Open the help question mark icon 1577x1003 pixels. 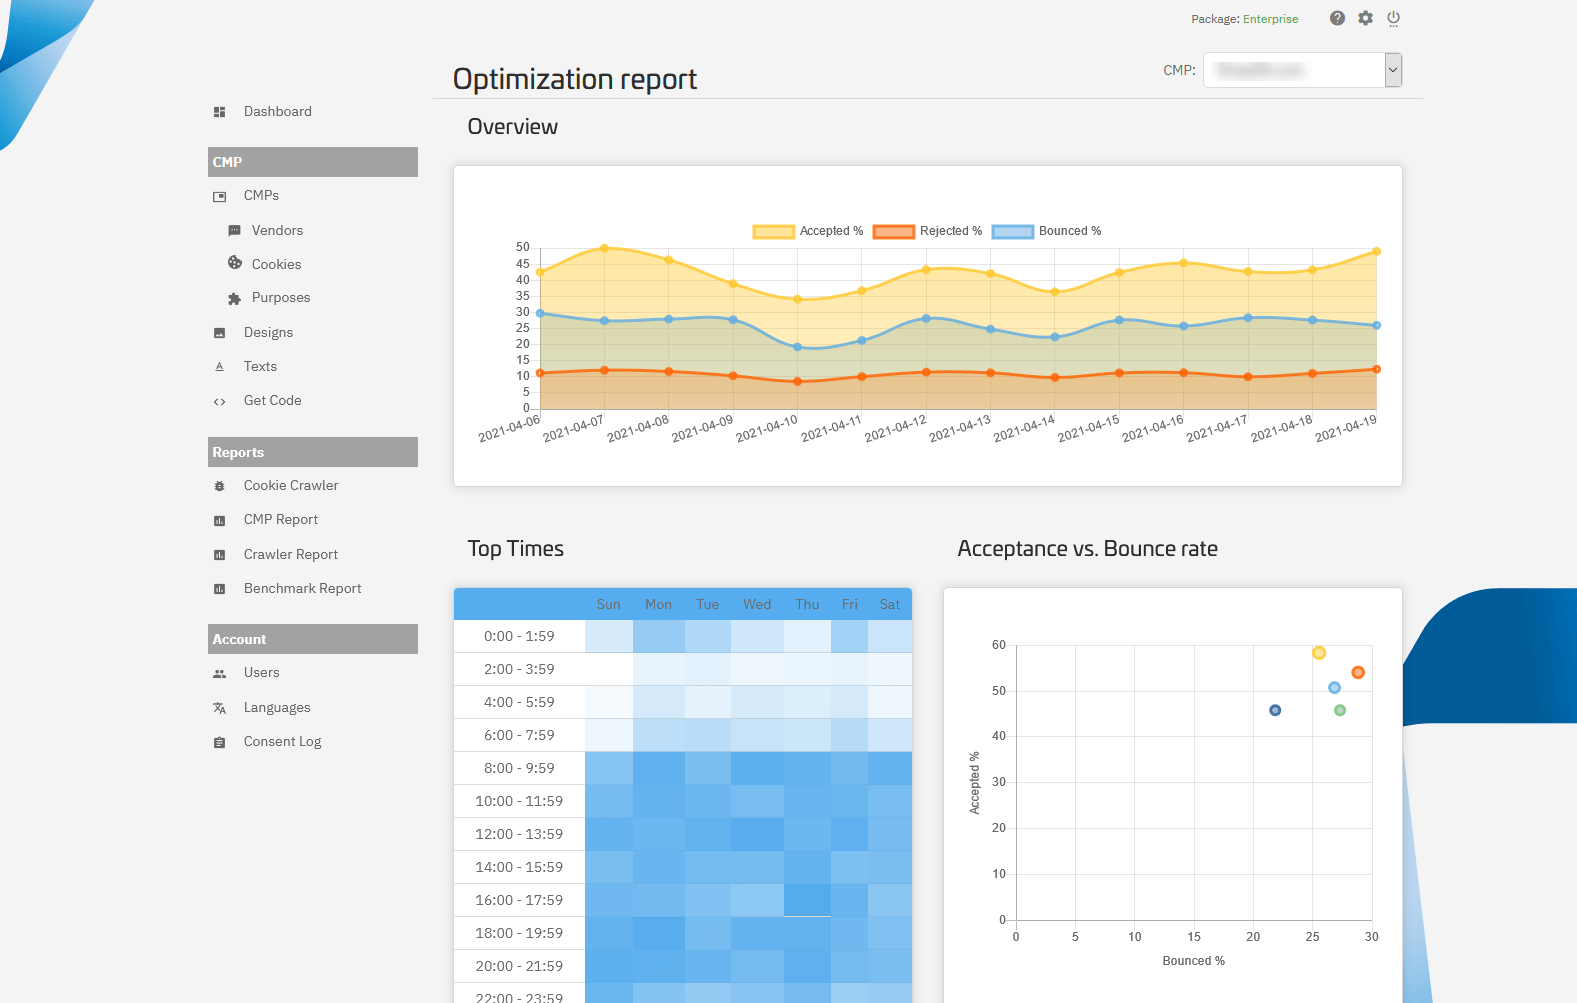click(1337, 18)
